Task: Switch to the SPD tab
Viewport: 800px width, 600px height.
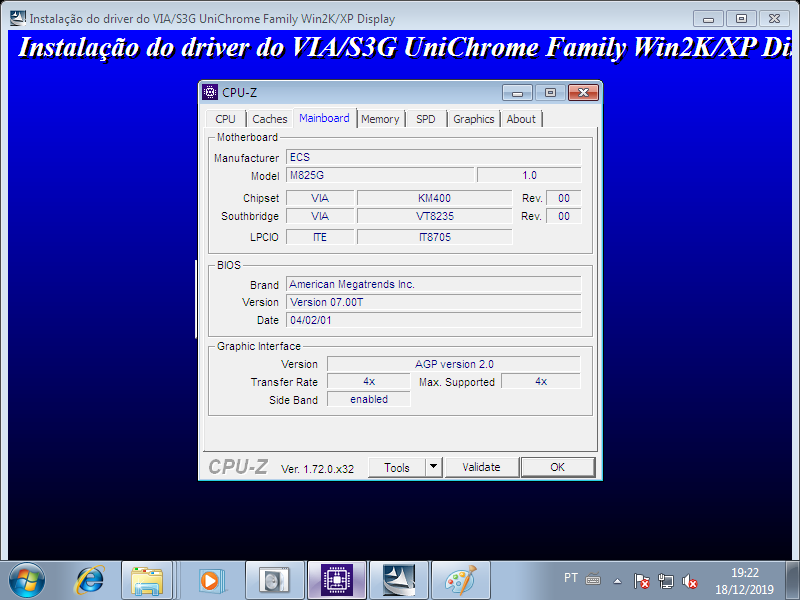Action: point(426,119)
